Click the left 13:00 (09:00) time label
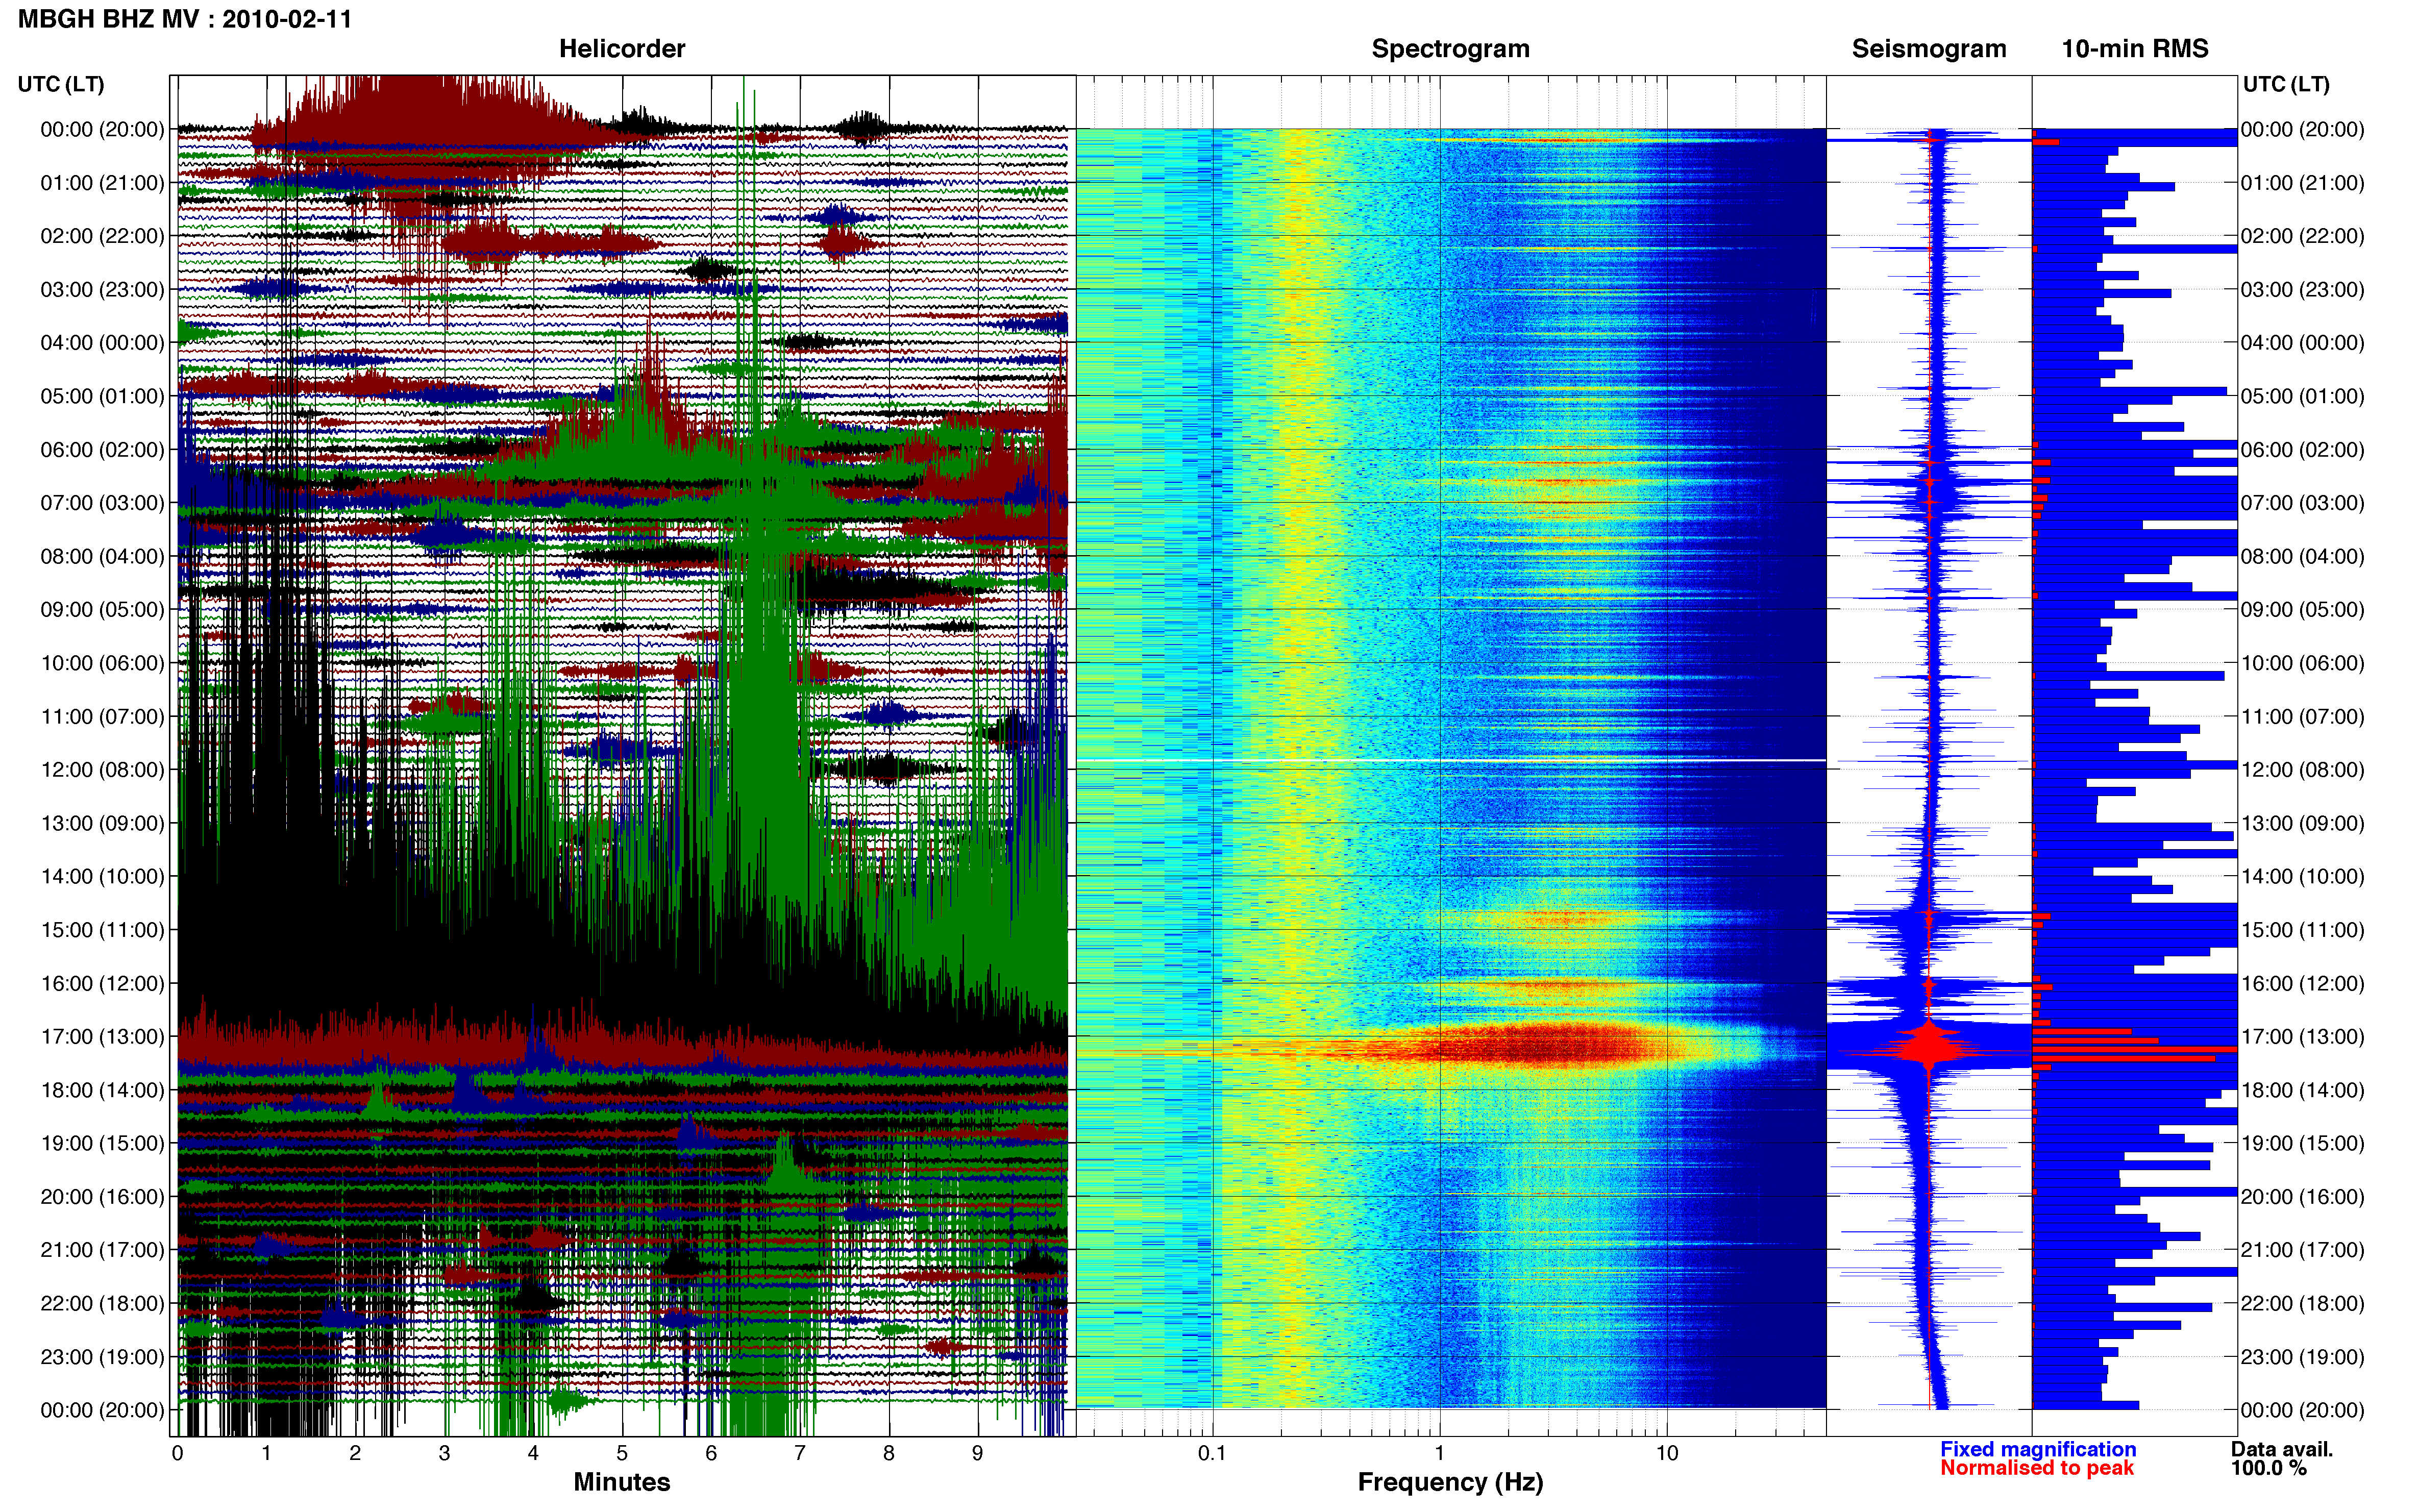 coord(102,823)
